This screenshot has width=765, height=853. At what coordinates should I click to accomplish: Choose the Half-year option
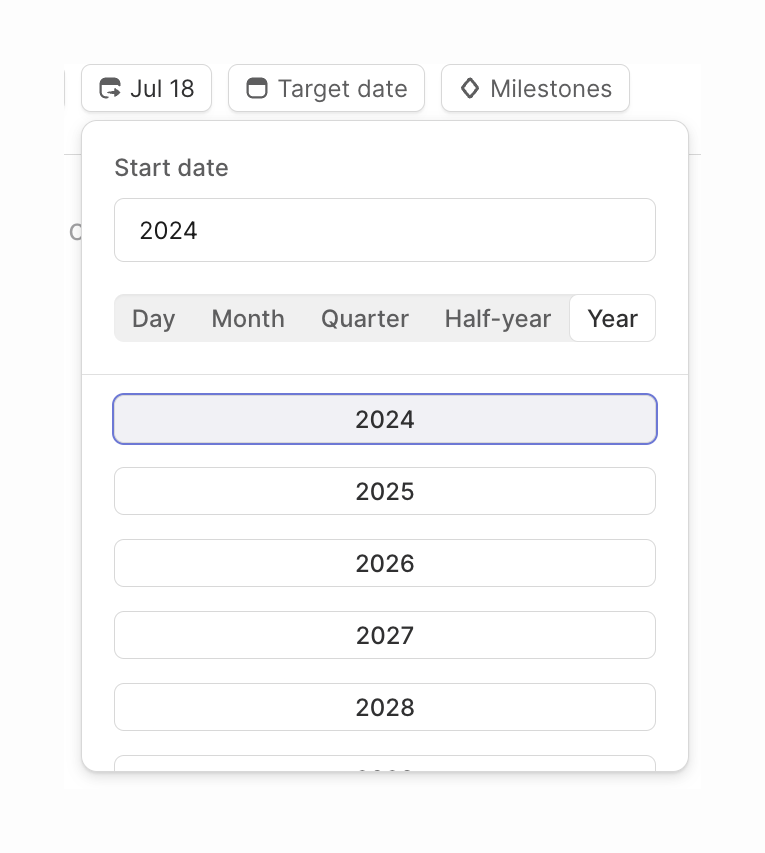point(497,318)
